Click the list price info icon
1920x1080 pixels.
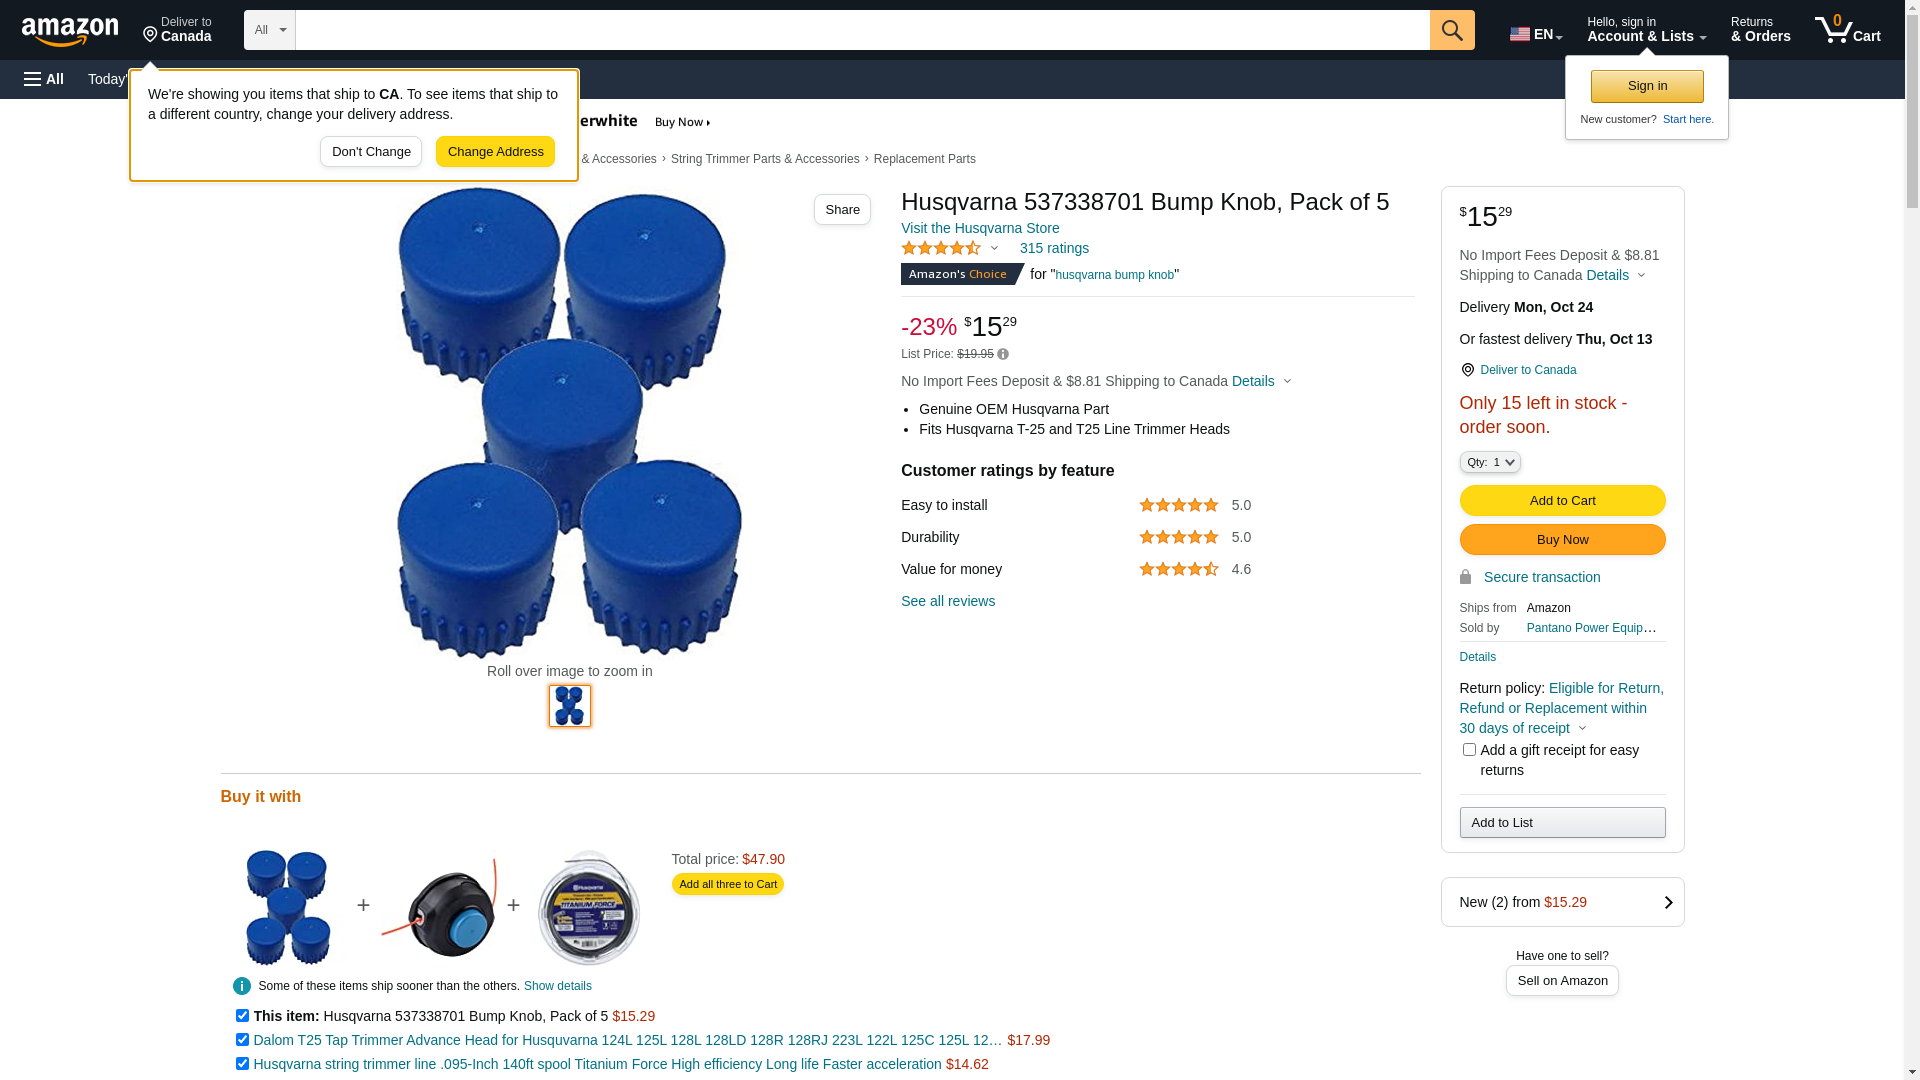[1003, 354]
